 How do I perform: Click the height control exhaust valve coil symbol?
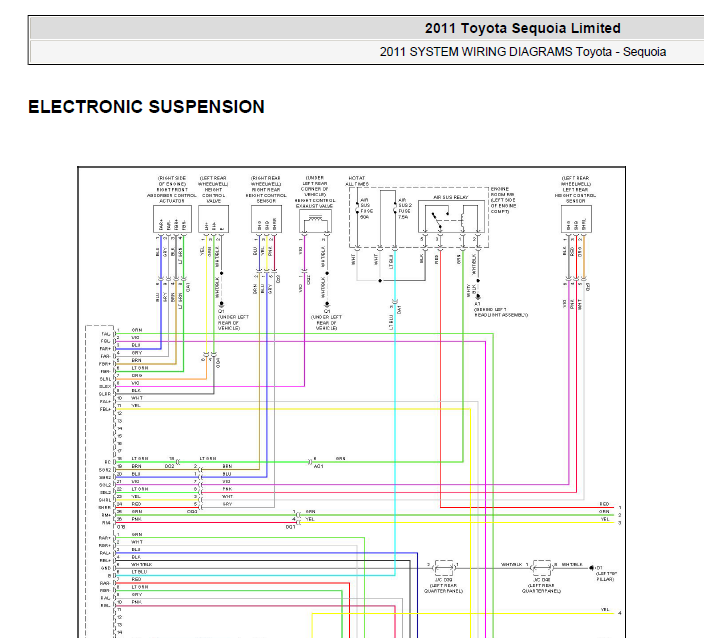(316, 220)
